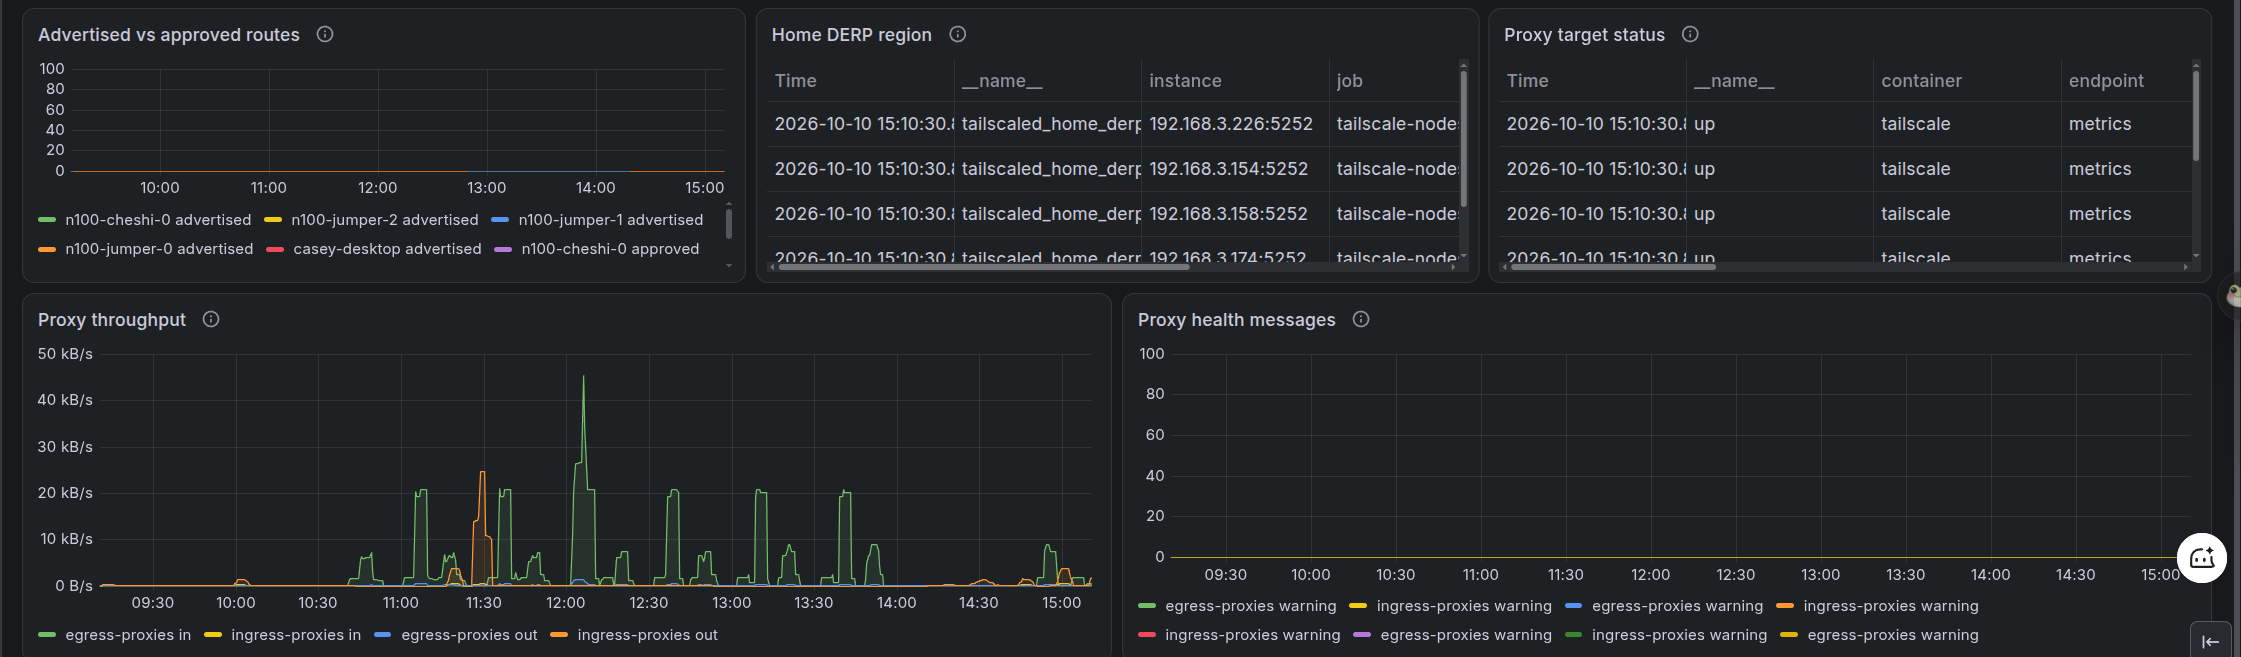Toggle the egress-proxies in series

coord(128,635)
